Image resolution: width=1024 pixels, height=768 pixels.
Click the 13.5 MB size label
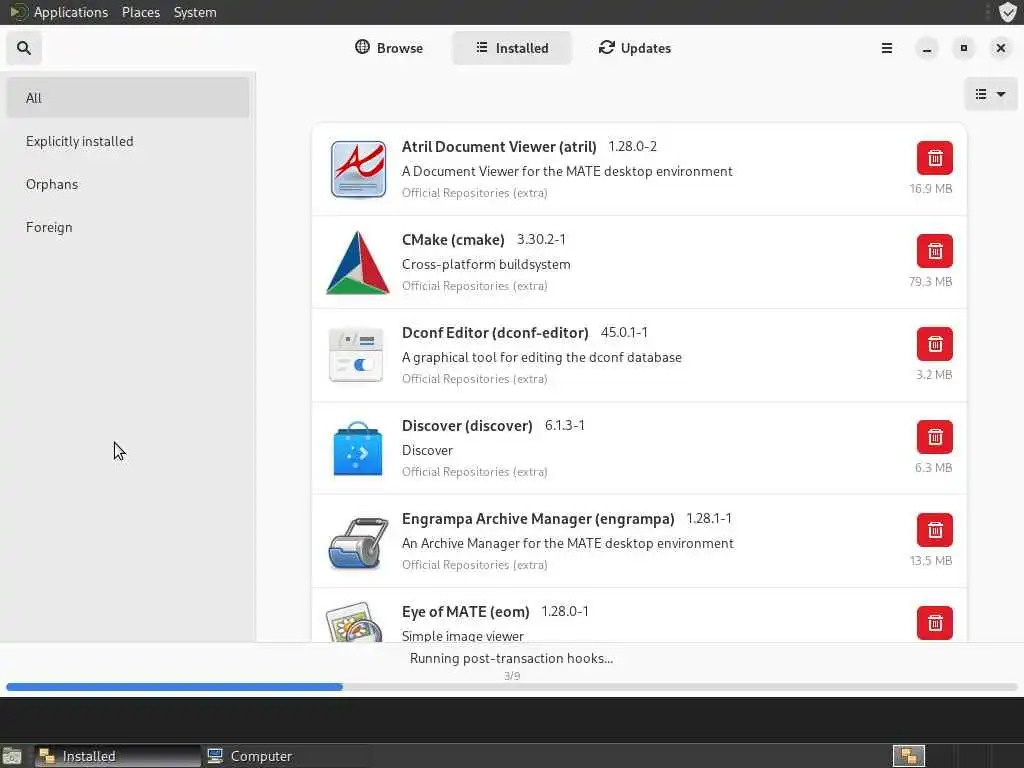coord(931,561)
